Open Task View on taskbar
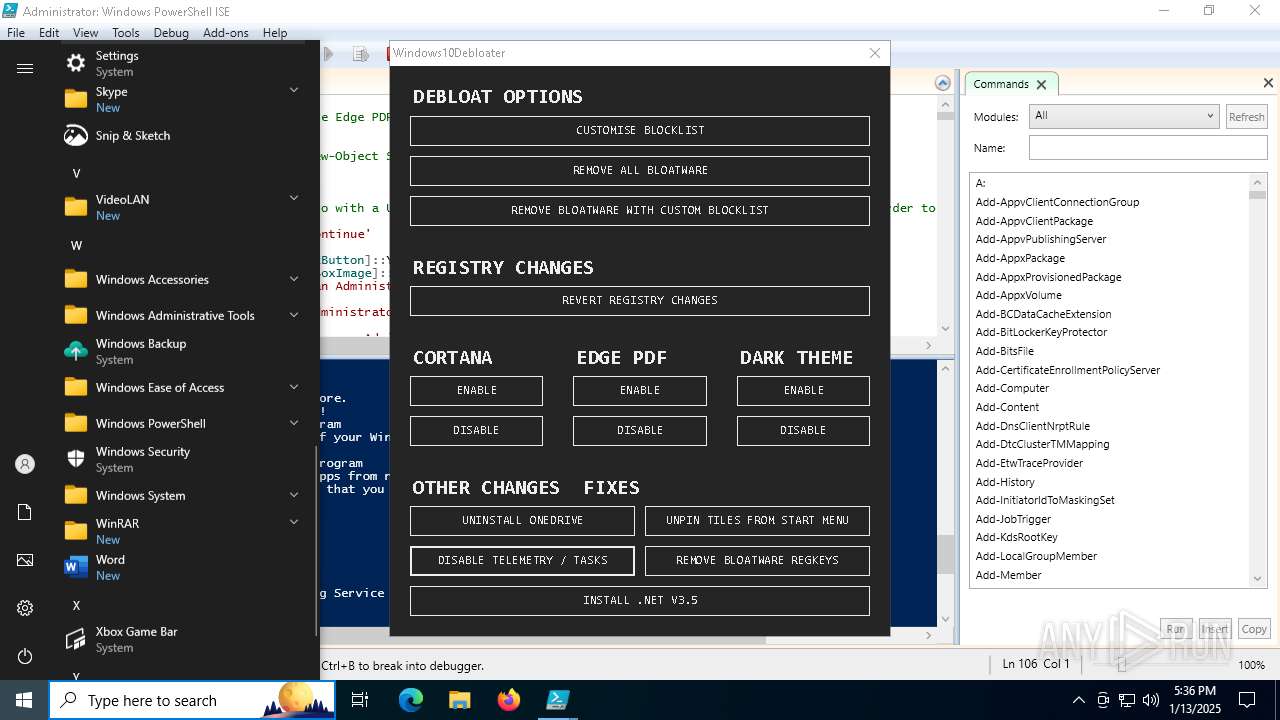This screenshot has height=720, width=1280. click(x=360, y=700)
